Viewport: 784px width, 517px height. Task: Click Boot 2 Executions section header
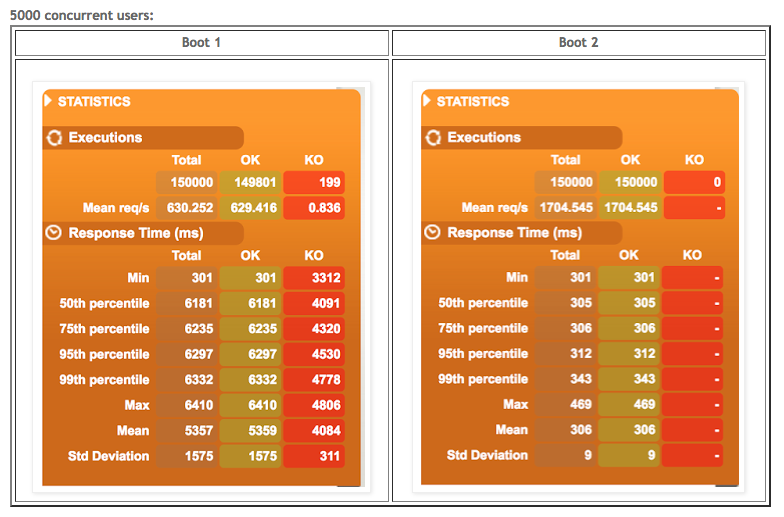tap(522, 138)
